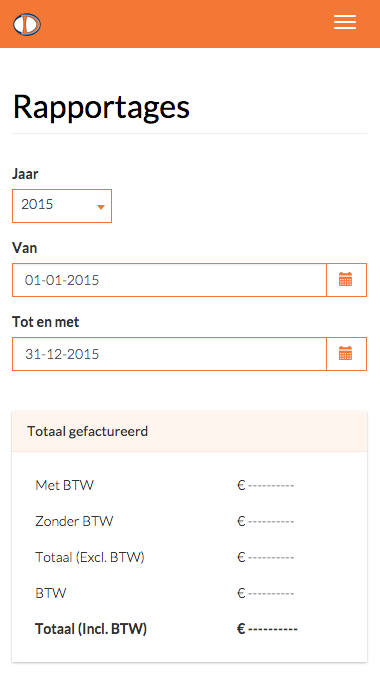This screenshot has width=380, height=675.
Task: Select the Jaar 2015 combo box
Action: 62,206
